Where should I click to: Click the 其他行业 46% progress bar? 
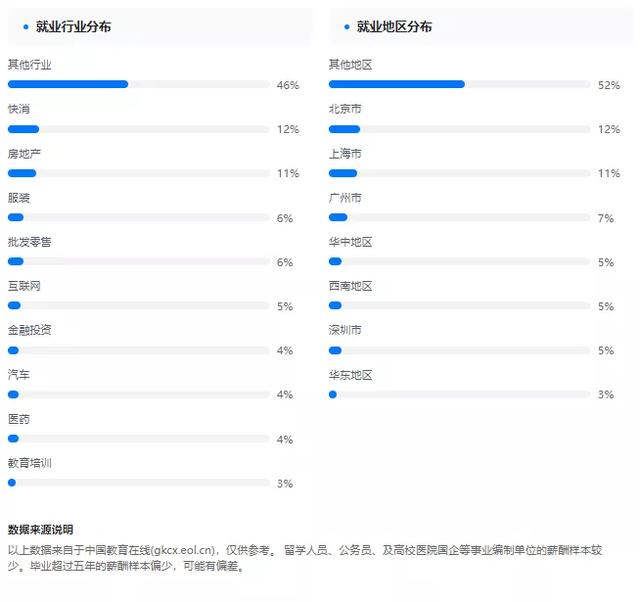139,84
